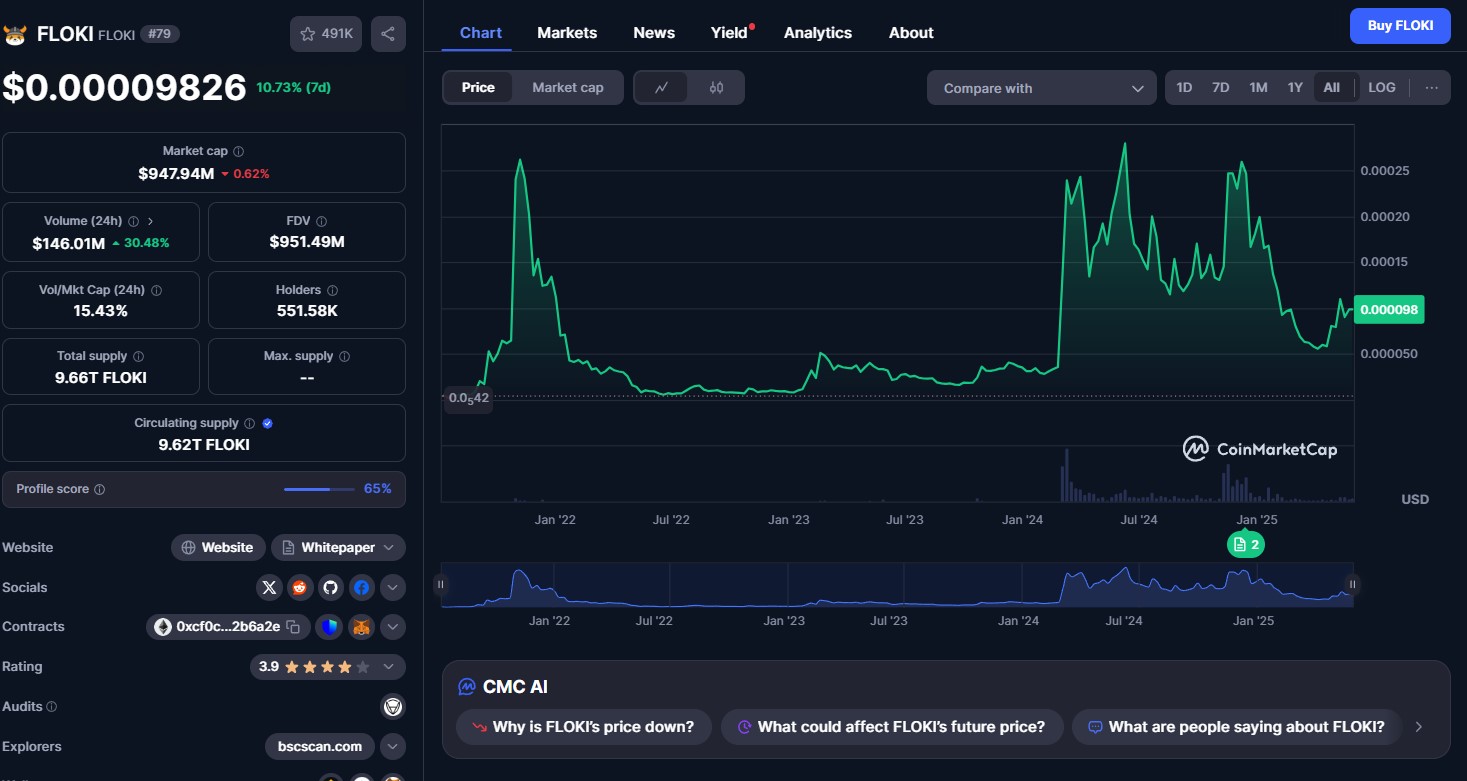Open the official Website link
Image resolution: width=1467 pixels, height=781 pixels.
point(219,547)
